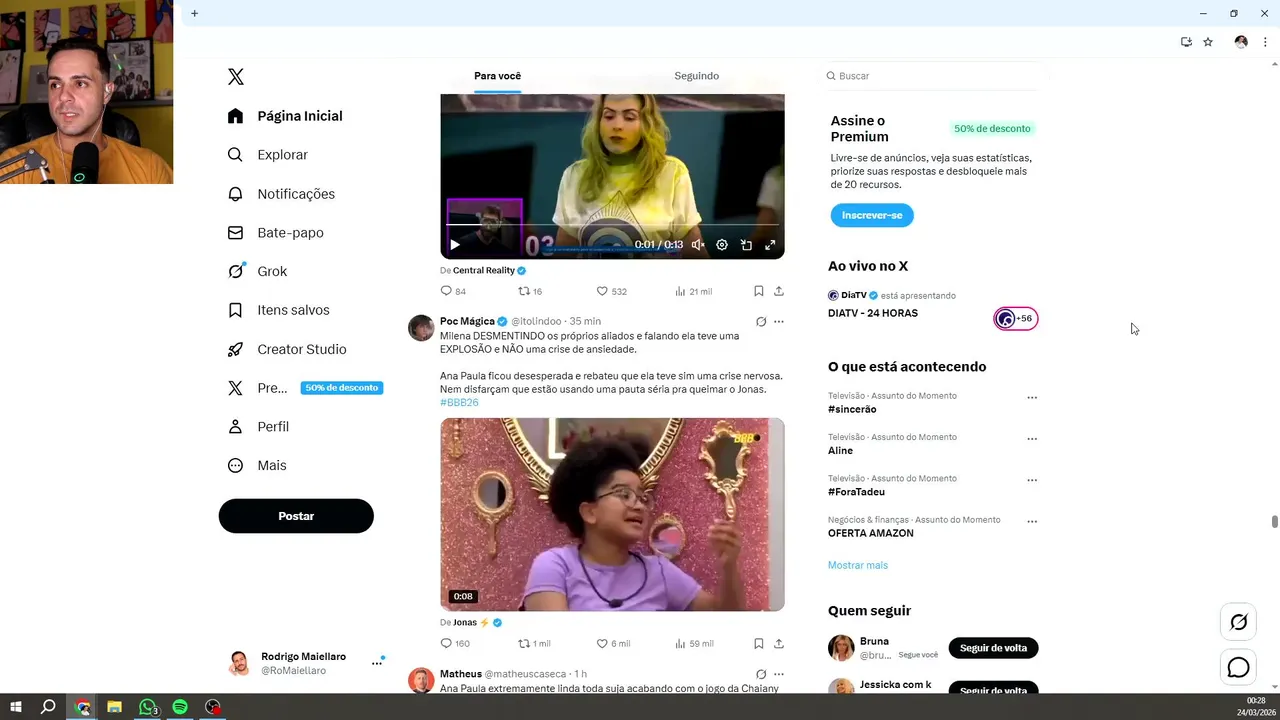Share the Central Reality post

pos(779,291)
